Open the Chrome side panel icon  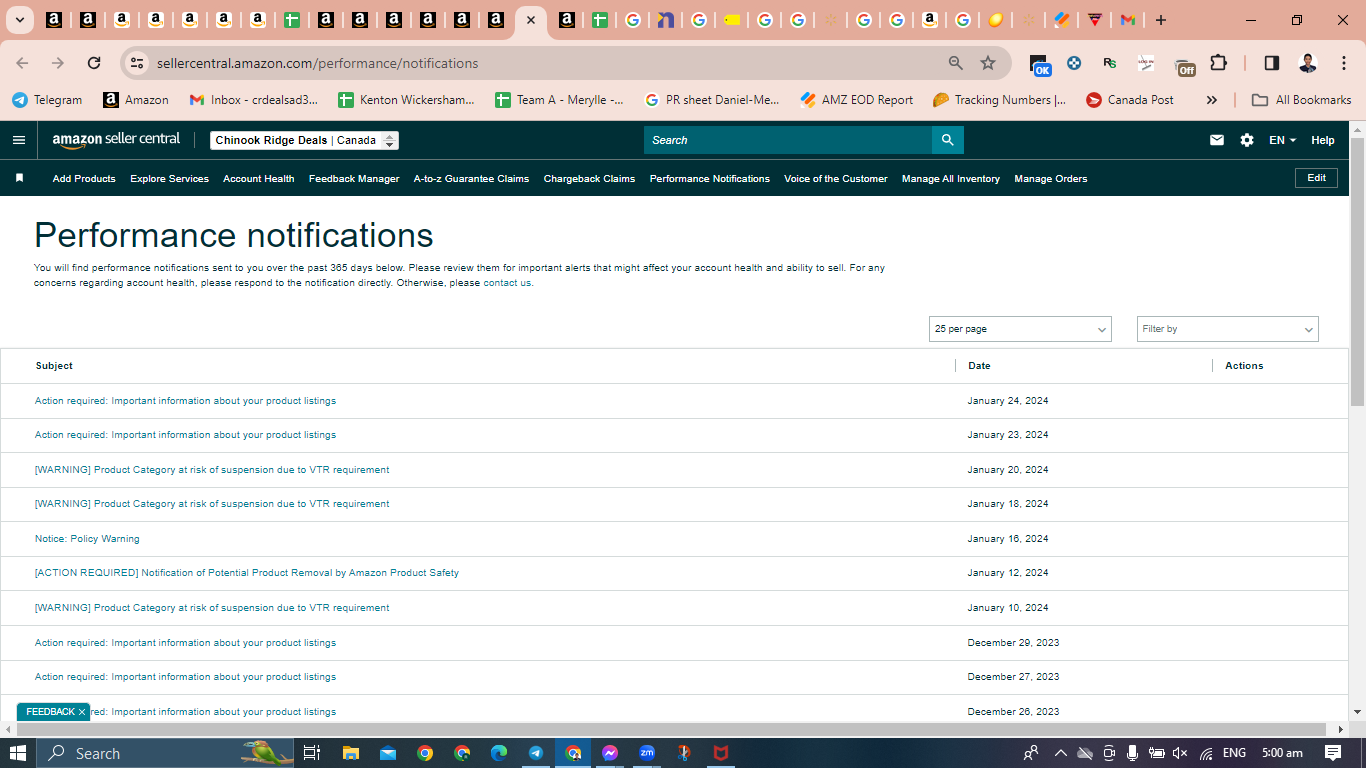1272,63
